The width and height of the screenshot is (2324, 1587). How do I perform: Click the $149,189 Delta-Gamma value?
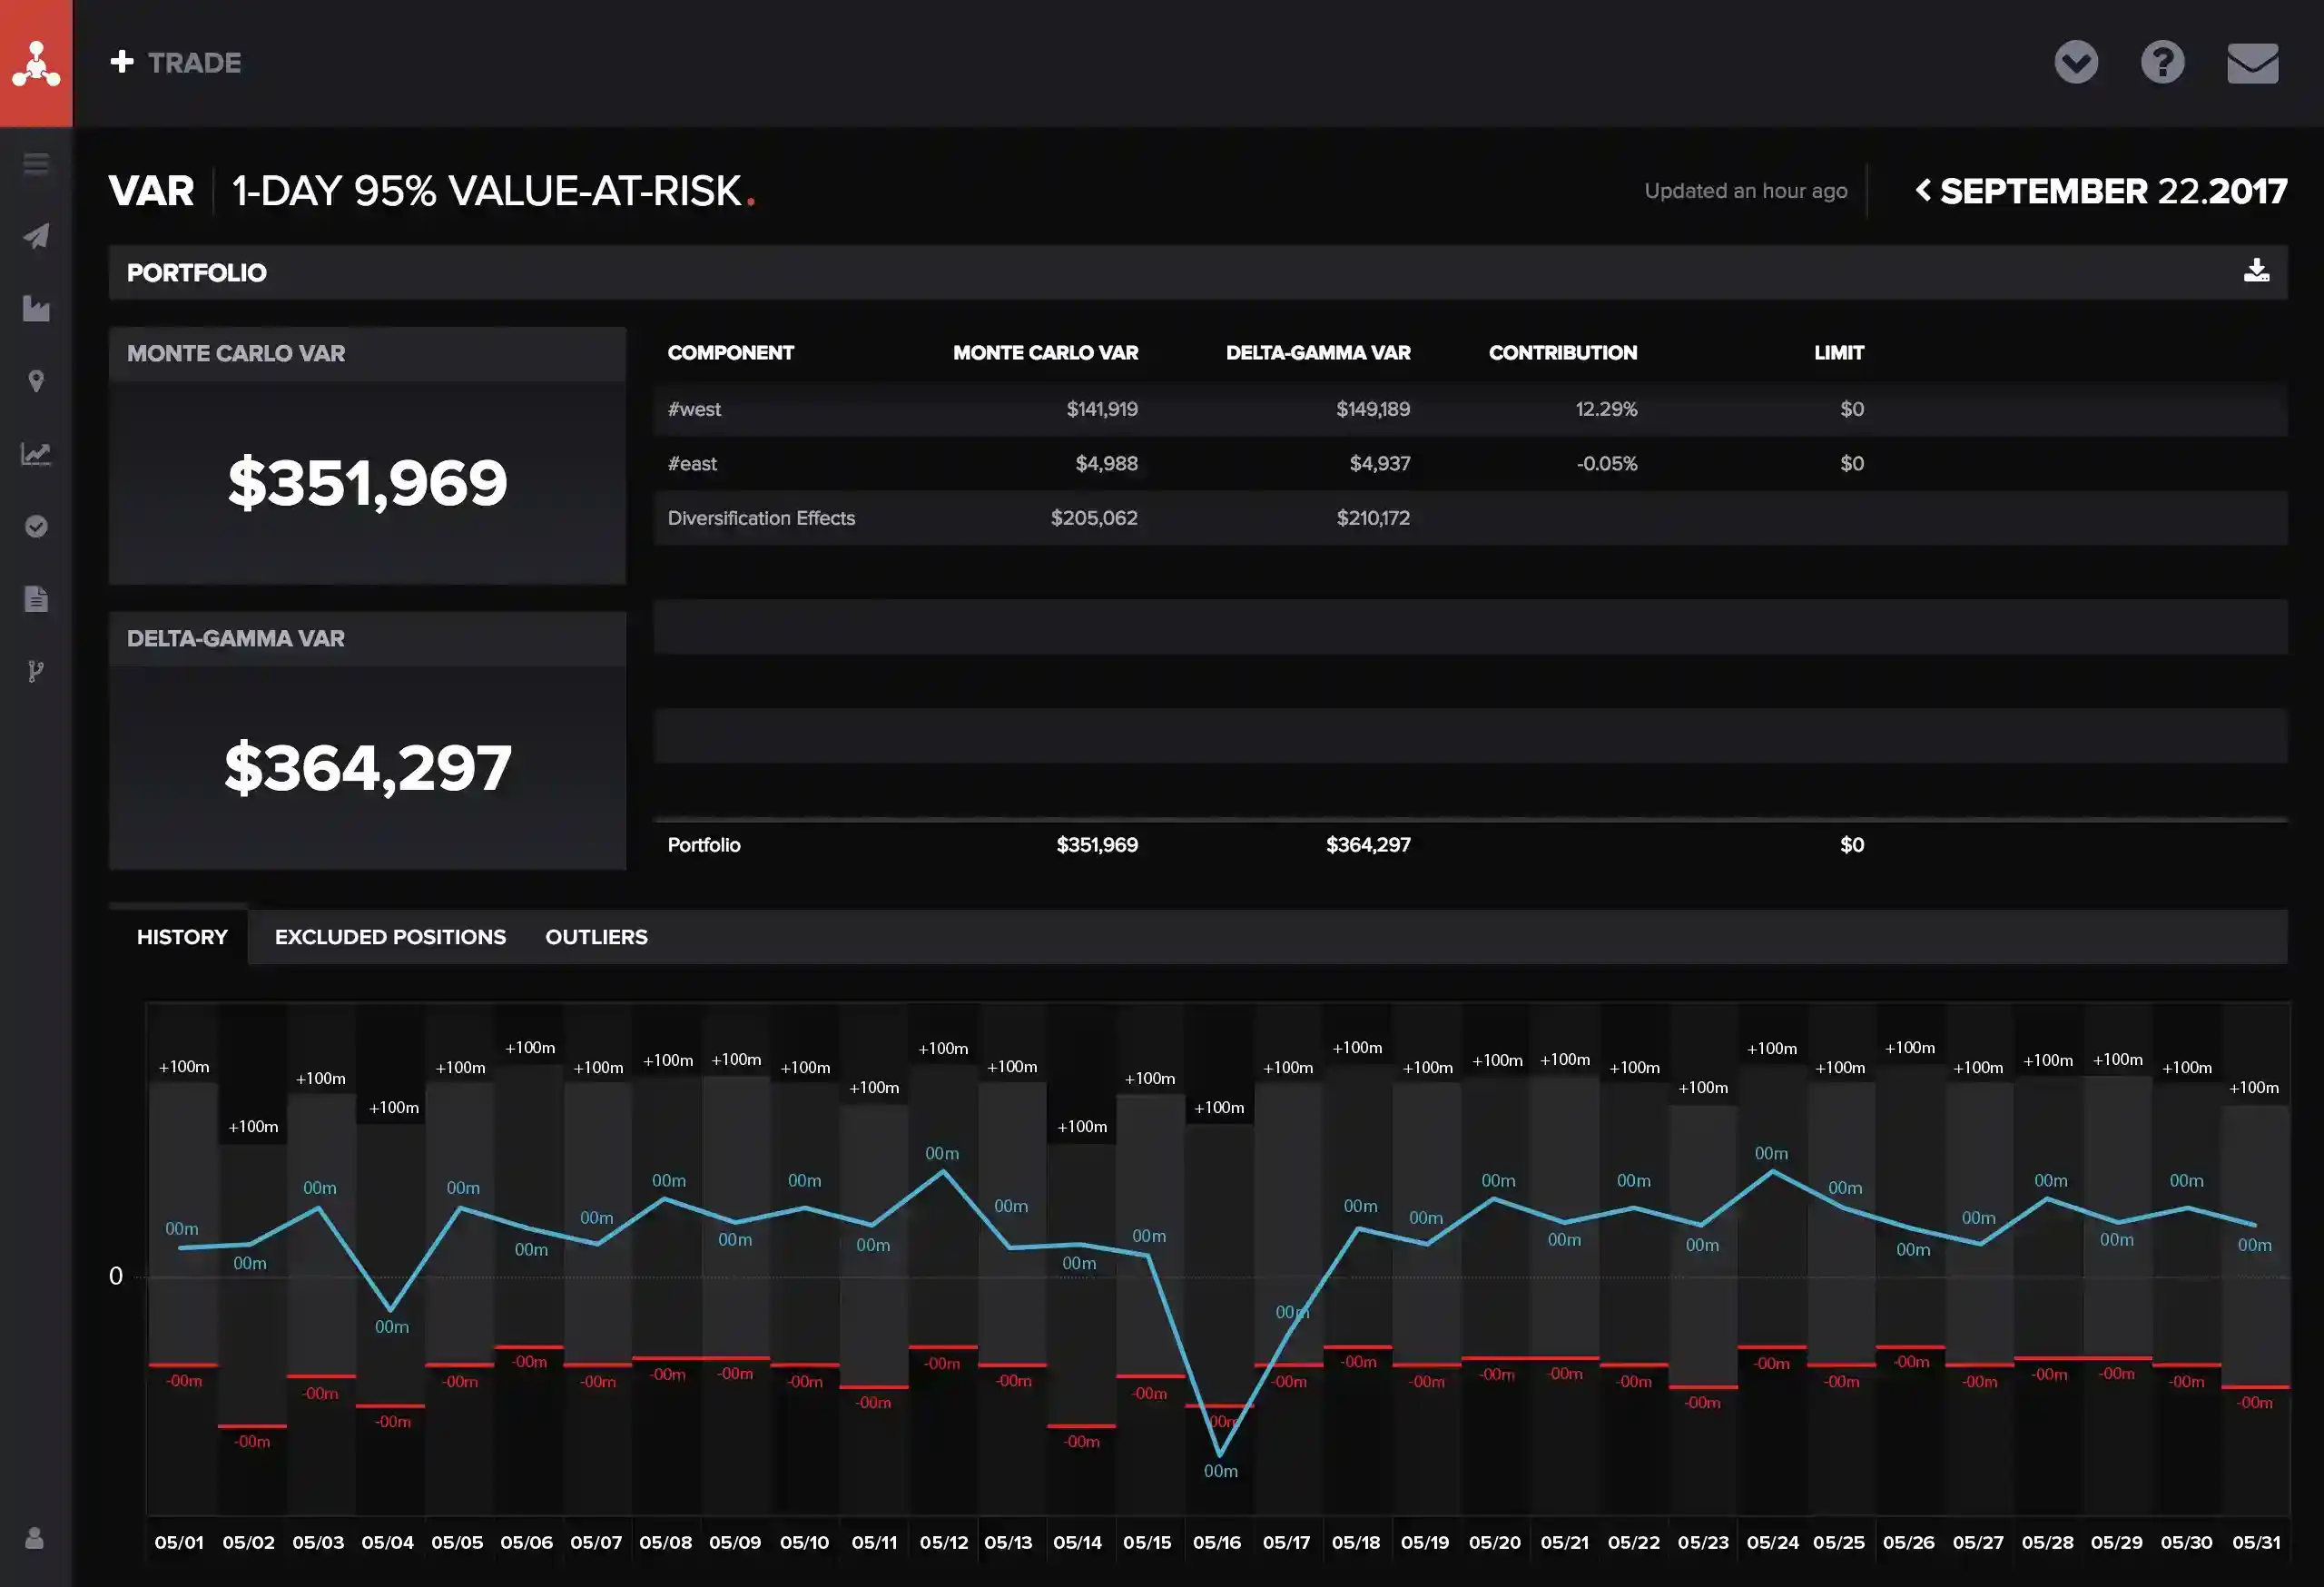[1372, 409]
